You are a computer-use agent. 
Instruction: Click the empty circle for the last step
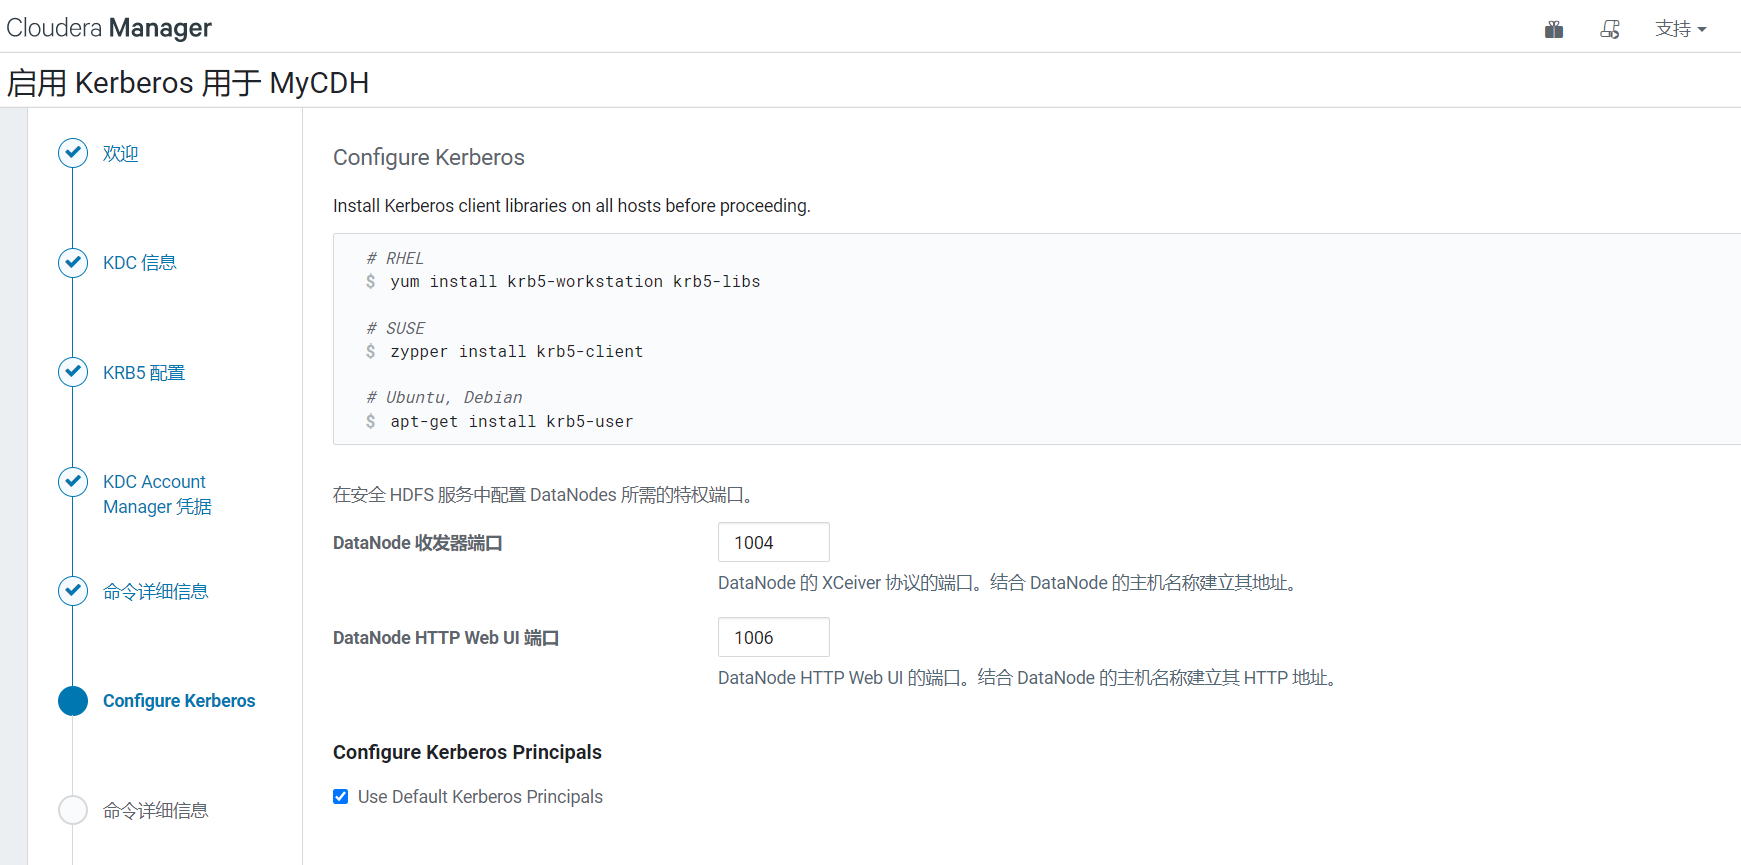tap(73, 810)
